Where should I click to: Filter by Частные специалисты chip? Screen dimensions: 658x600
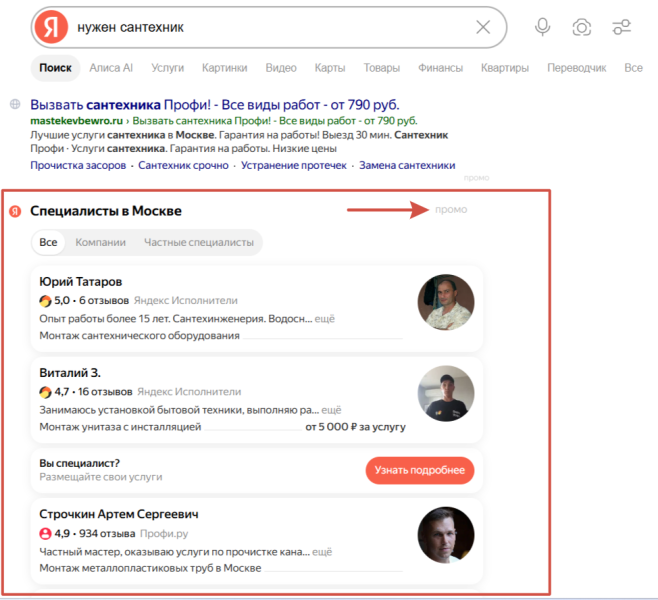click(x=199, y=243)
